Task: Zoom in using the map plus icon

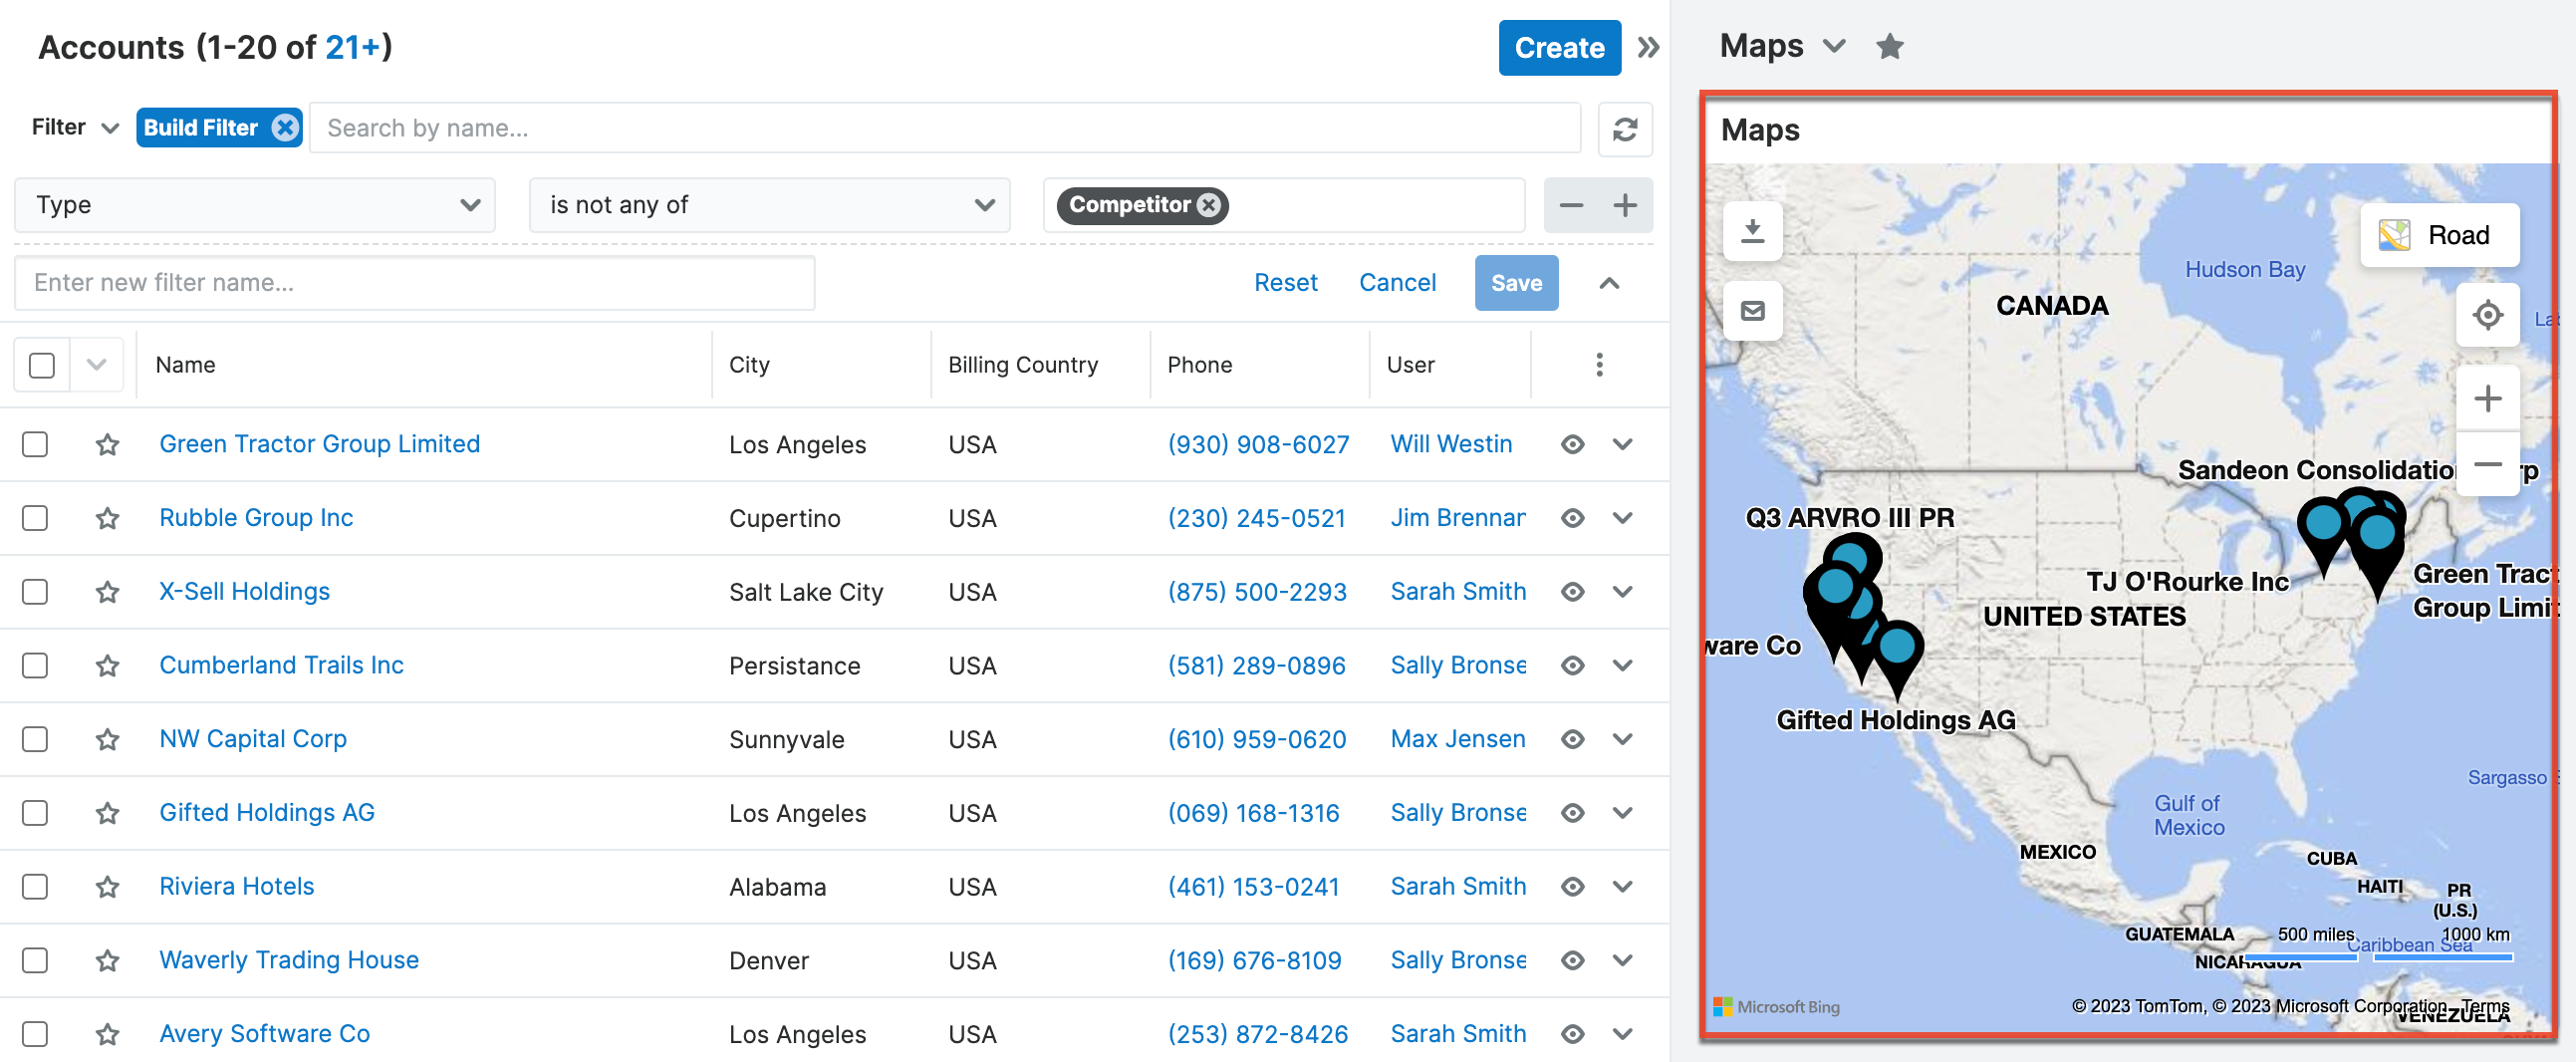Action: pos(2489,397)
